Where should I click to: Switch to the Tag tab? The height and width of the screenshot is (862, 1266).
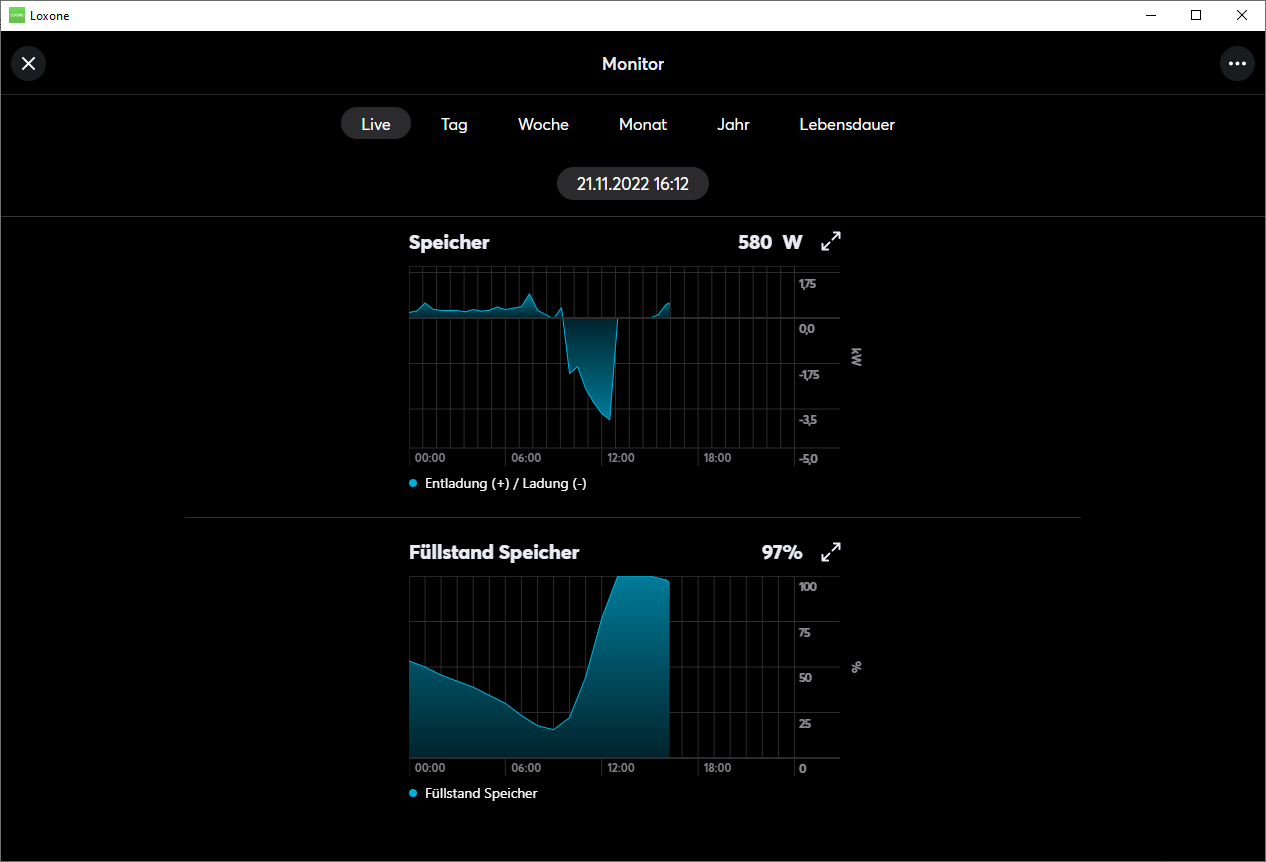(x=454, y=124)
